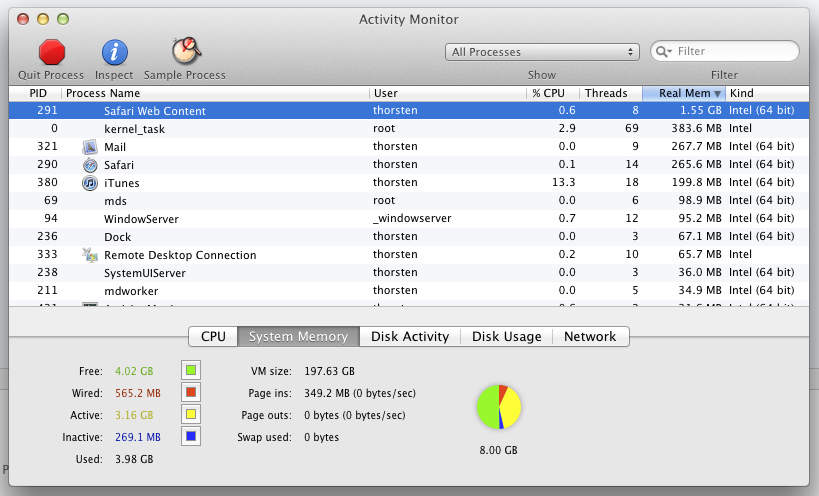
Task: Click the 349.2 MB Page ins value
Action: coord(360,393)
